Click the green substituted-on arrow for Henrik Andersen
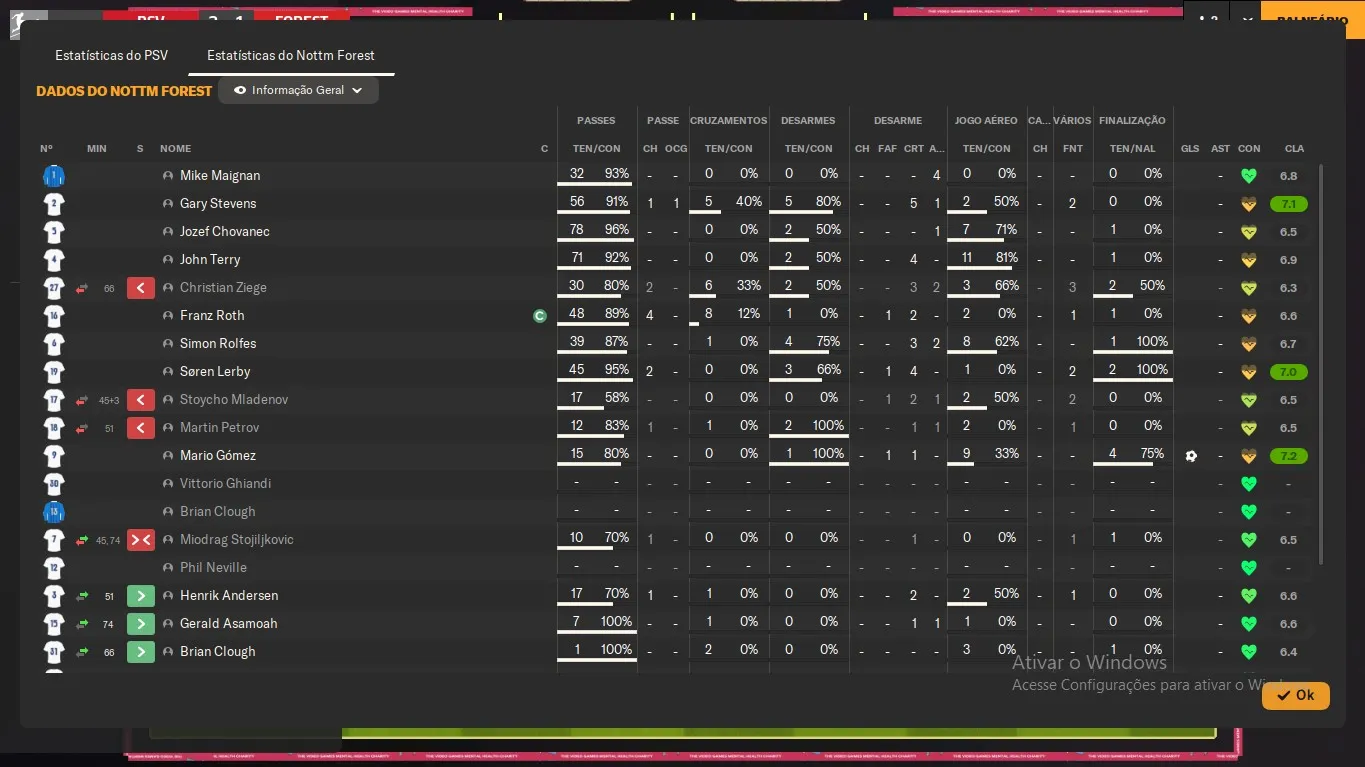1365x767 pixels. pyautogui.click(x=141, y=596)
